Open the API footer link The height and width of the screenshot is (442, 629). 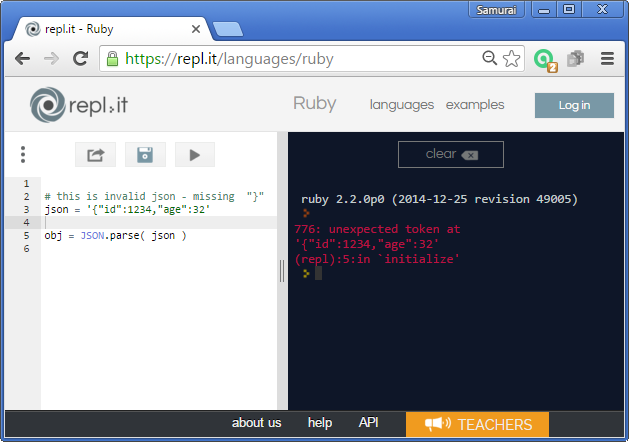(368, 422)
